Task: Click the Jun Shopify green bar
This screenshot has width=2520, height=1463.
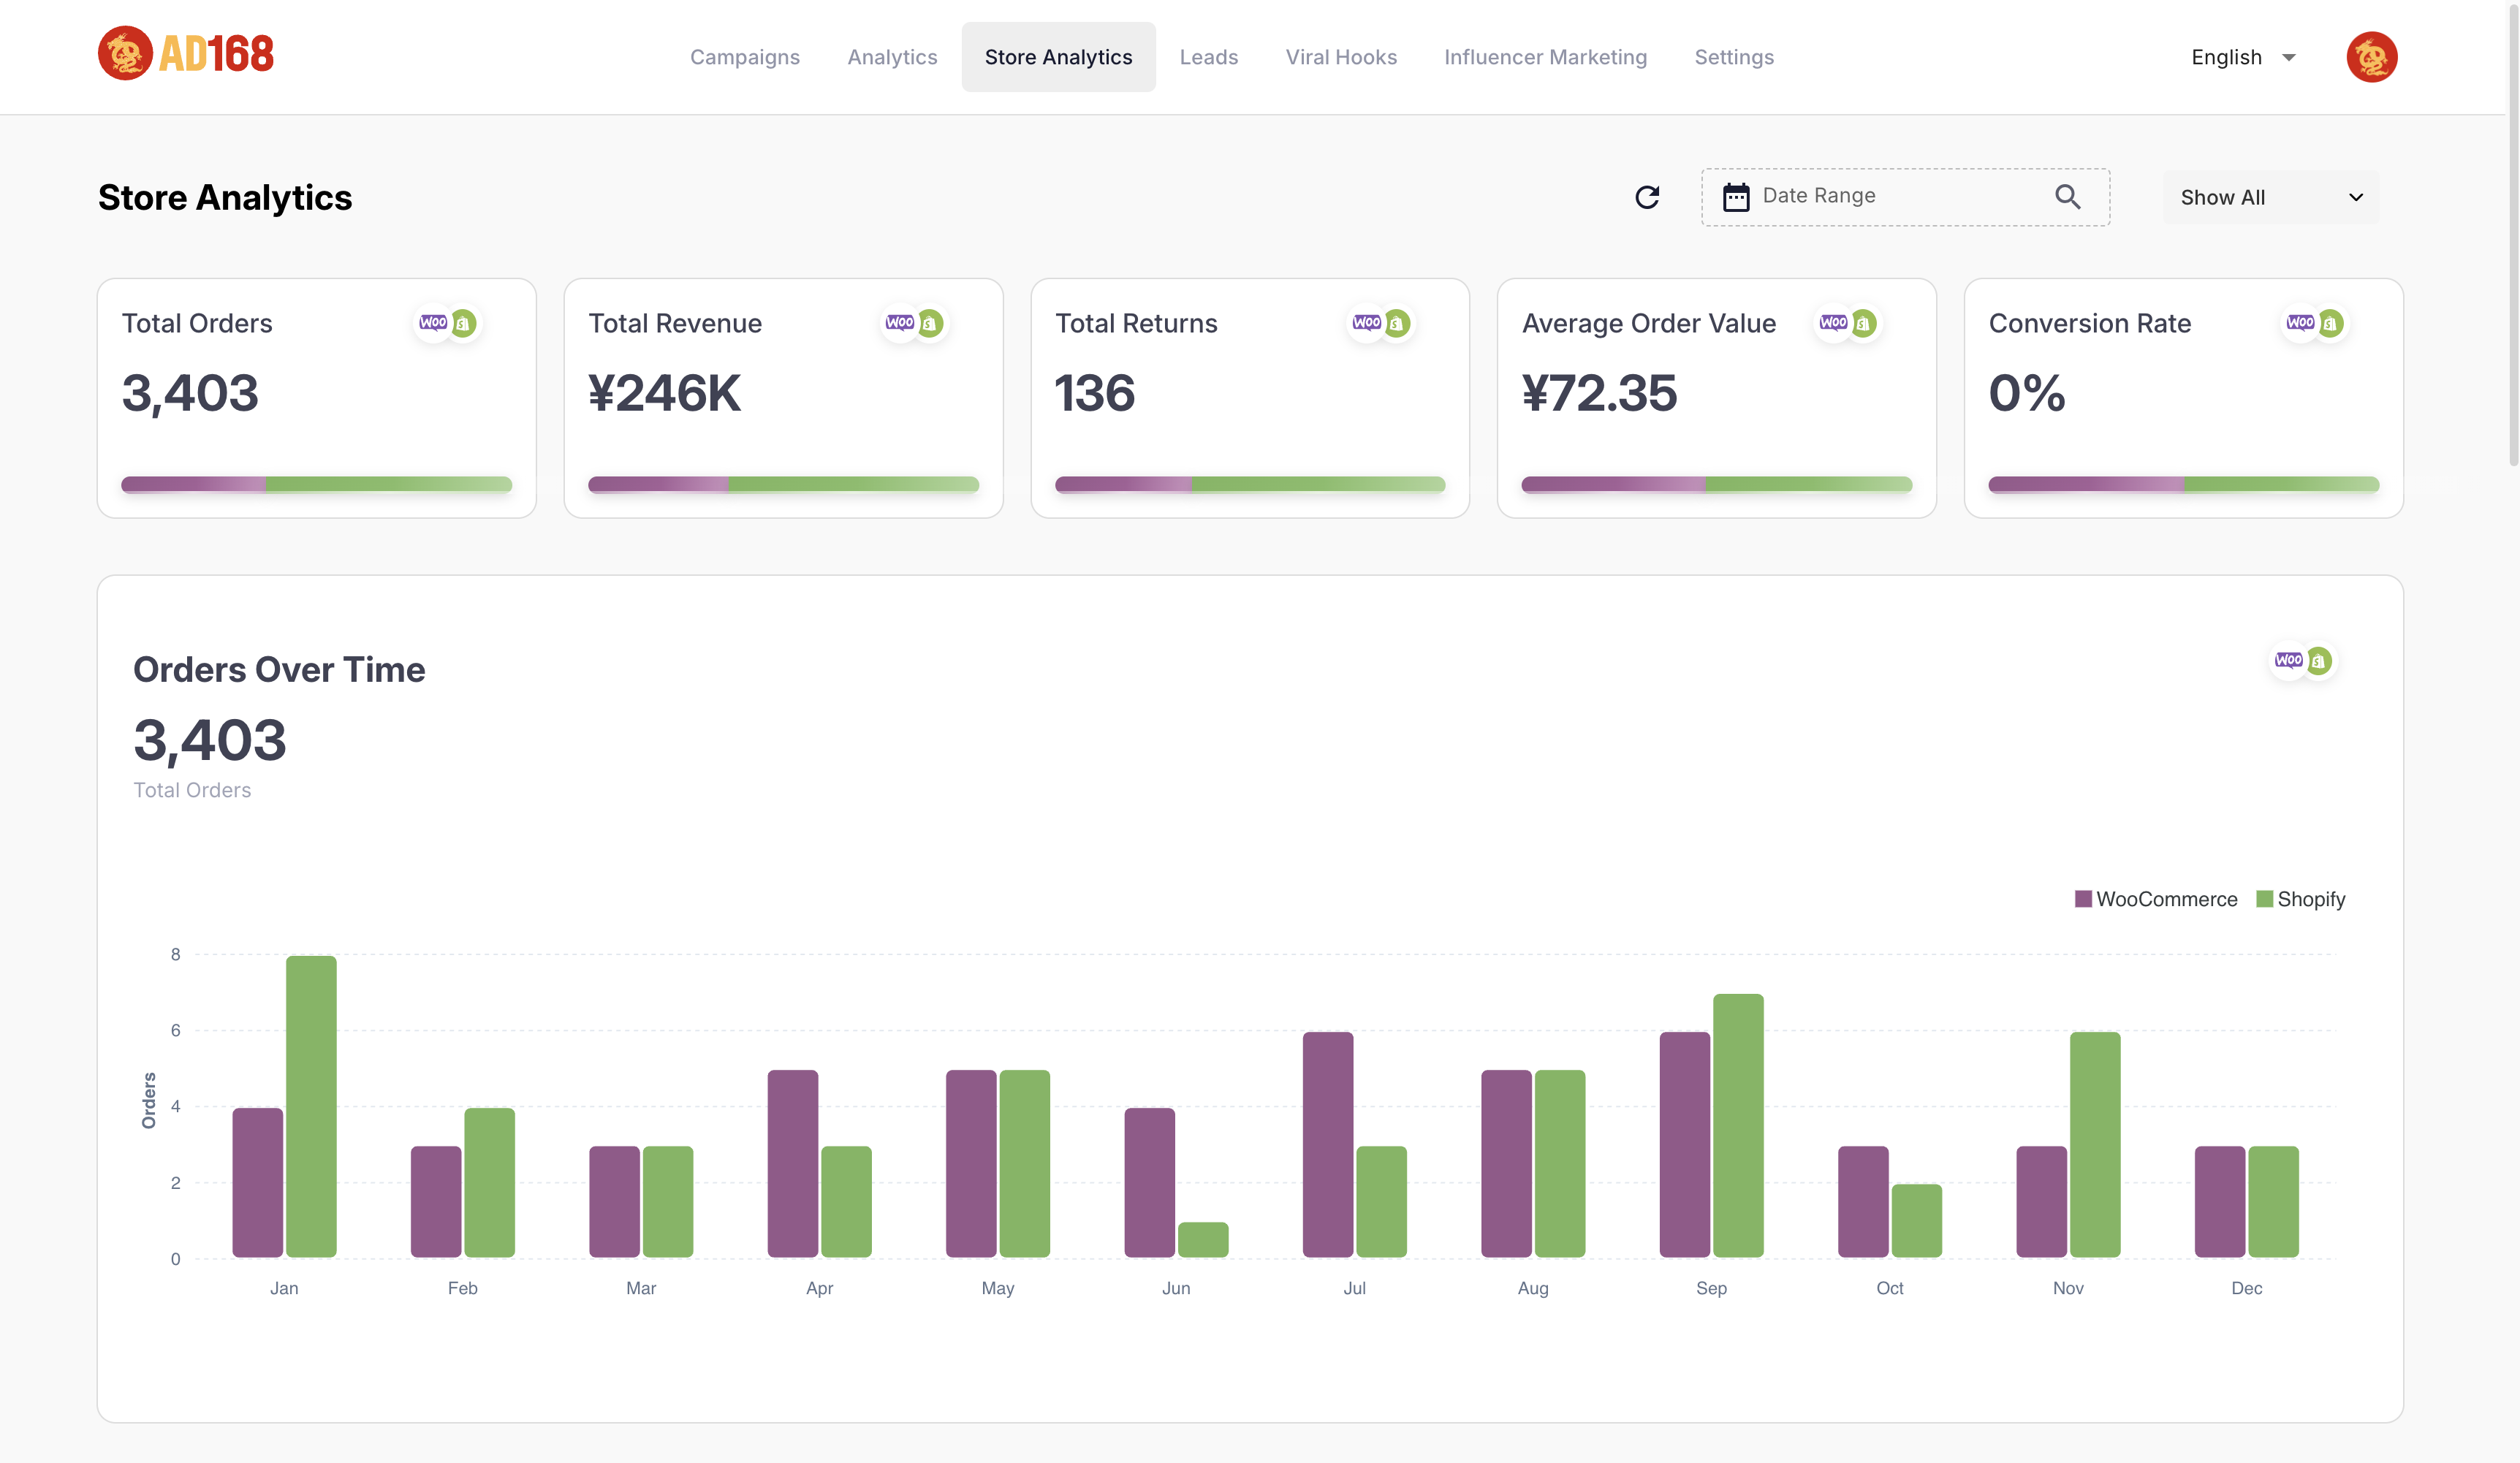Action: 1203,1239
